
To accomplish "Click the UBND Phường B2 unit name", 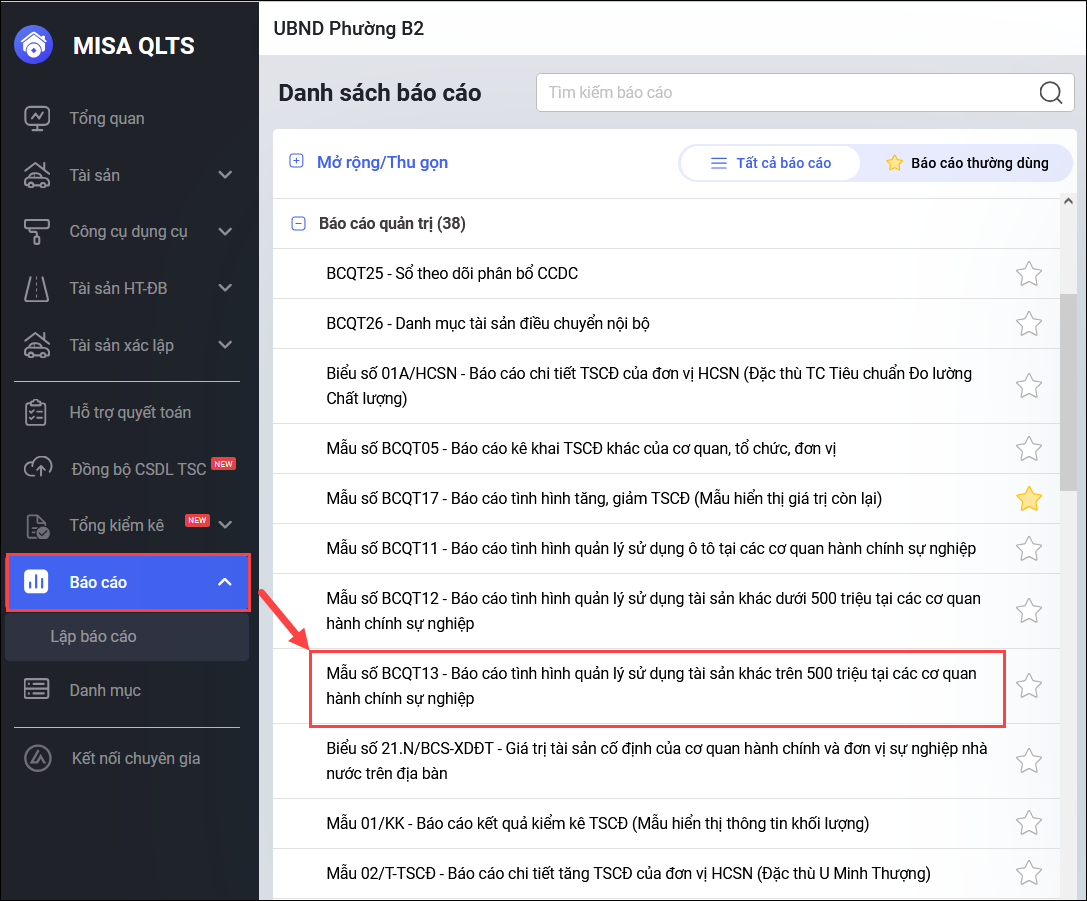I will point(349,28).
